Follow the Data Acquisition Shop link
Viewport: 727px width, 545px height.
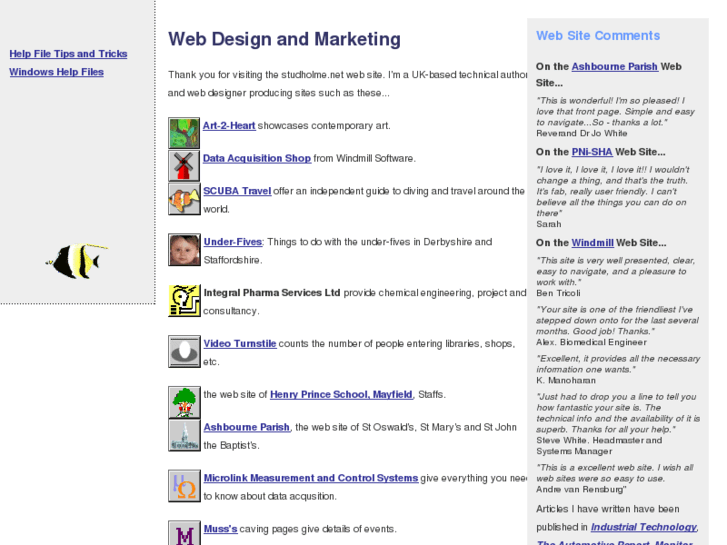(256, 158)
